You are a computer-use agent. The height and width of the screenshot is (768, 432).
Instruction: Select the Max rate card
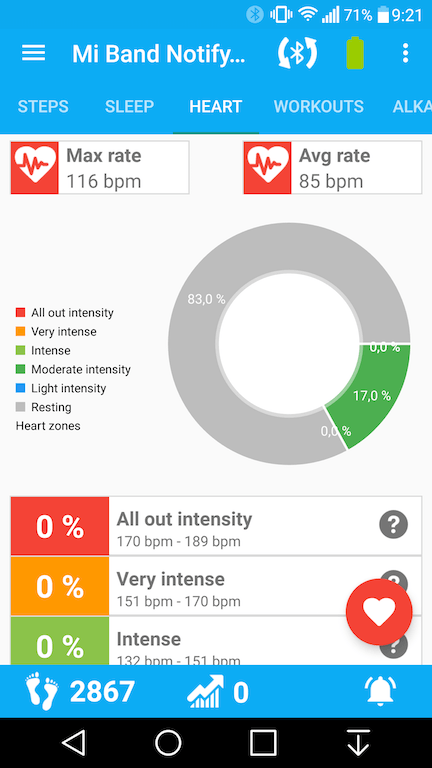pyautogui.click(x=100, y=168)
